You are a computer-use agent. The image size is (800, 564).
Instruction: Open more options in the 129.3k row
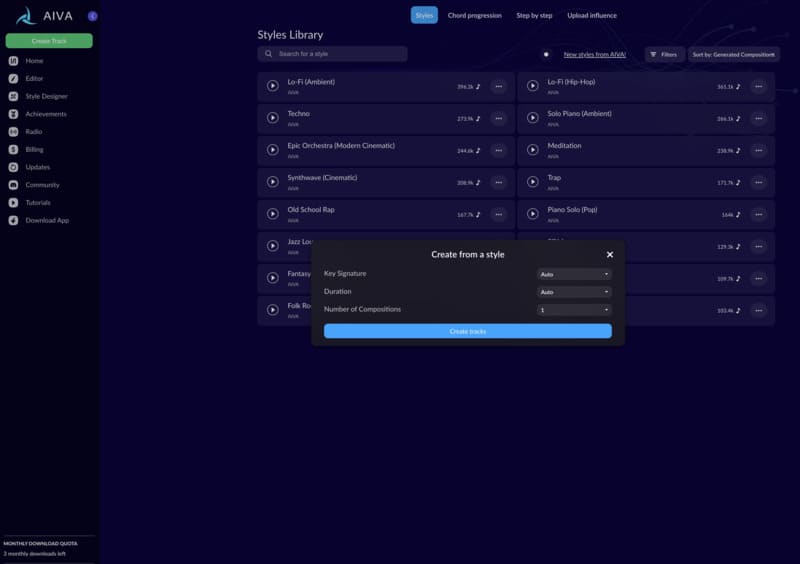759,247
